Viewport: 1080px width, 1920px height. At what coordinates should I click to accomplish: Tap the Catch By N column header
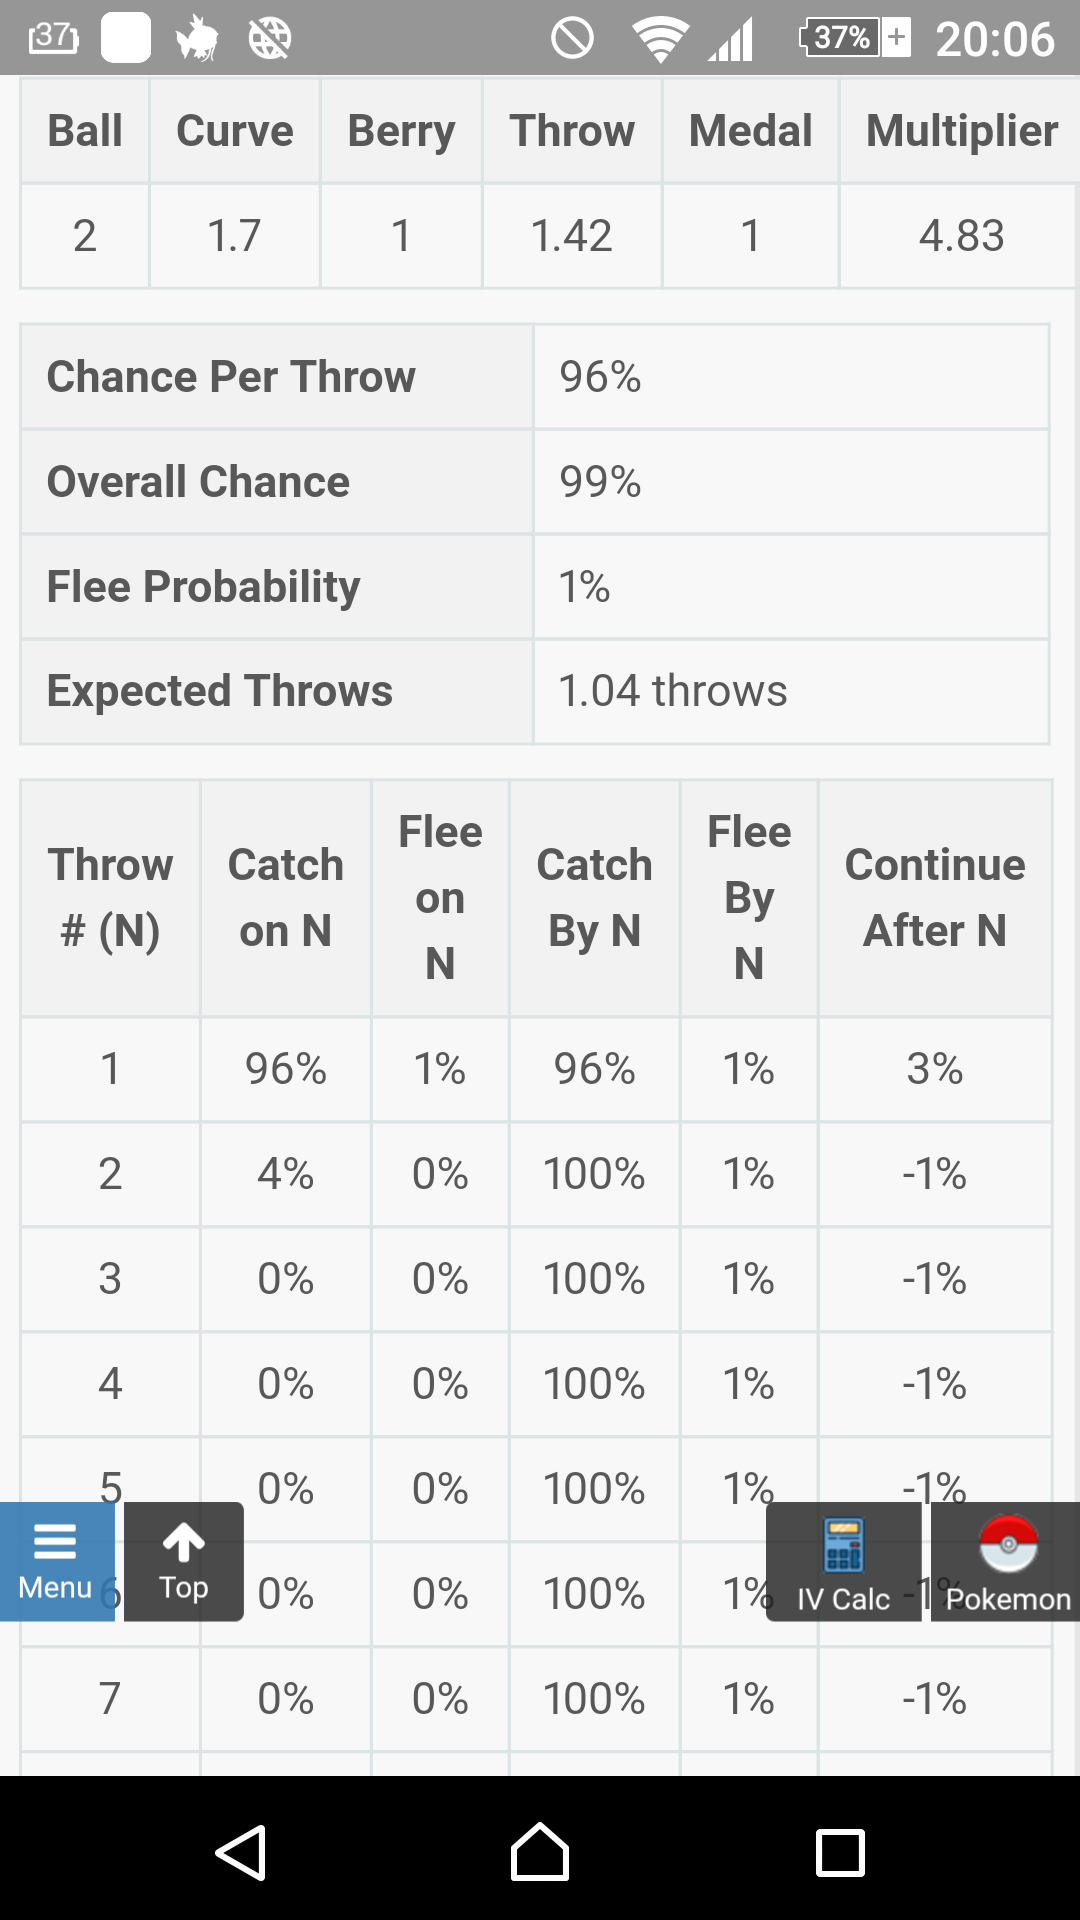click(x=595, y=898)
